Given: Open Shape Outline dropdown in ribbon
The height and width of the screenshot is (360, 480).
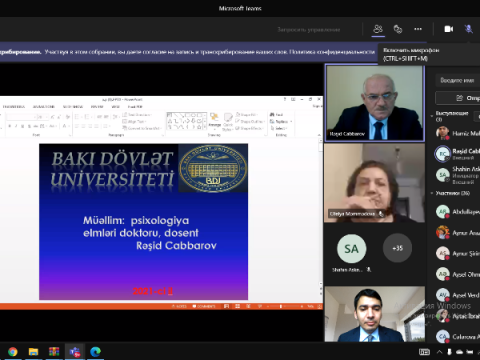Looking at the screenshot, I should coord(250,121).
